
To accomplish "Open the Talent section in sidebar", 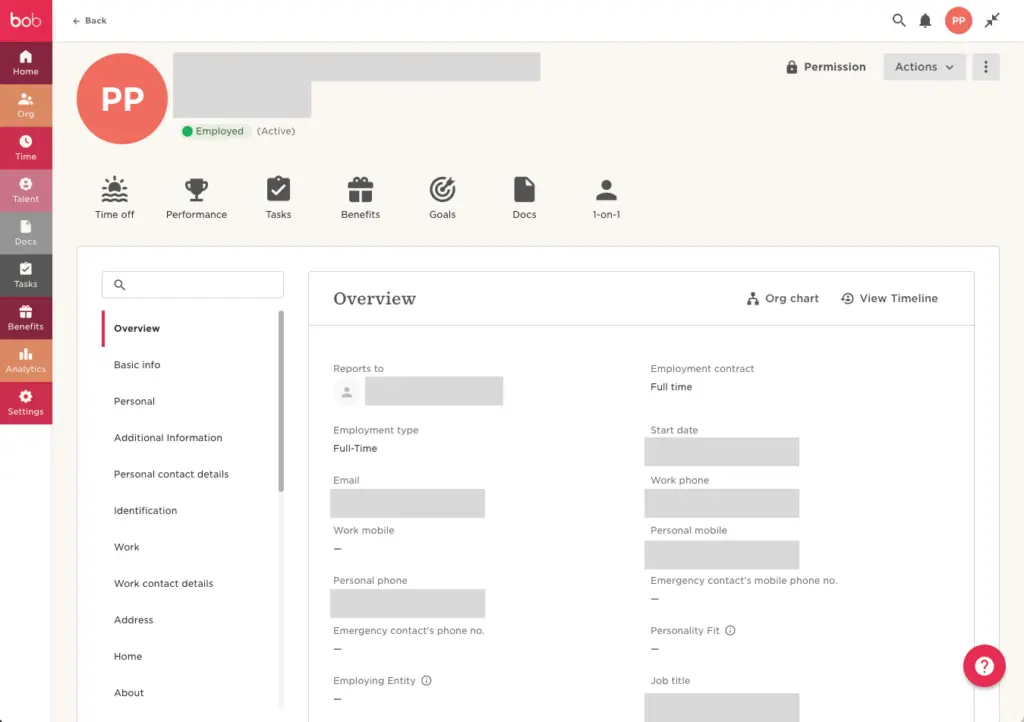I will [x=25, y=190].
